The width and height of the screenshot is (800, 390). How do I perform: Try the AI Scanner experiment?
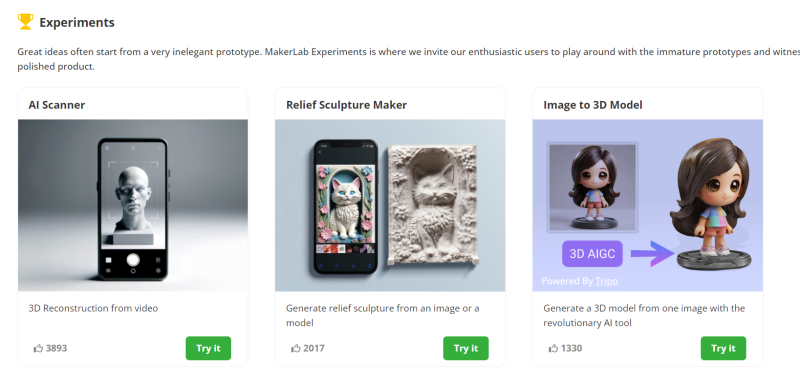point(208,348)
